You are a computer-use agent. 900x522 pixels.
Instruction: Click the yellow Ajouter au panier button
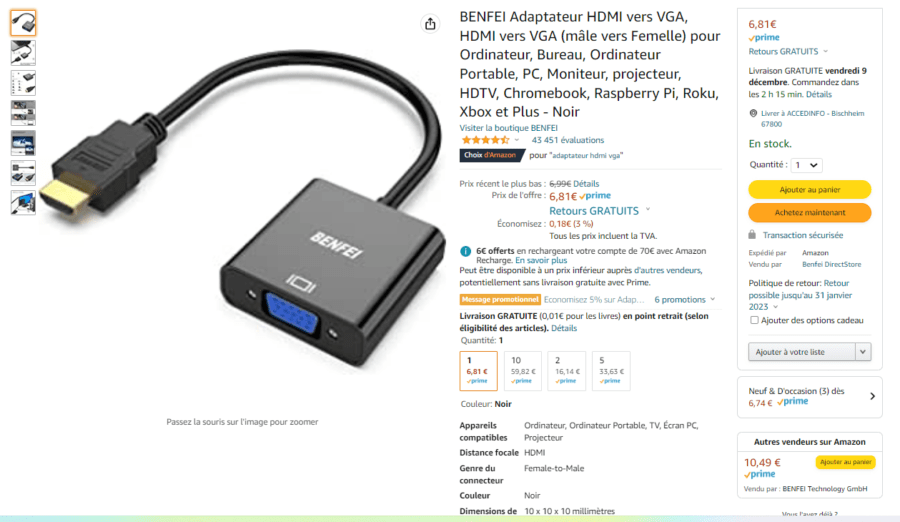tap(809, 190)
